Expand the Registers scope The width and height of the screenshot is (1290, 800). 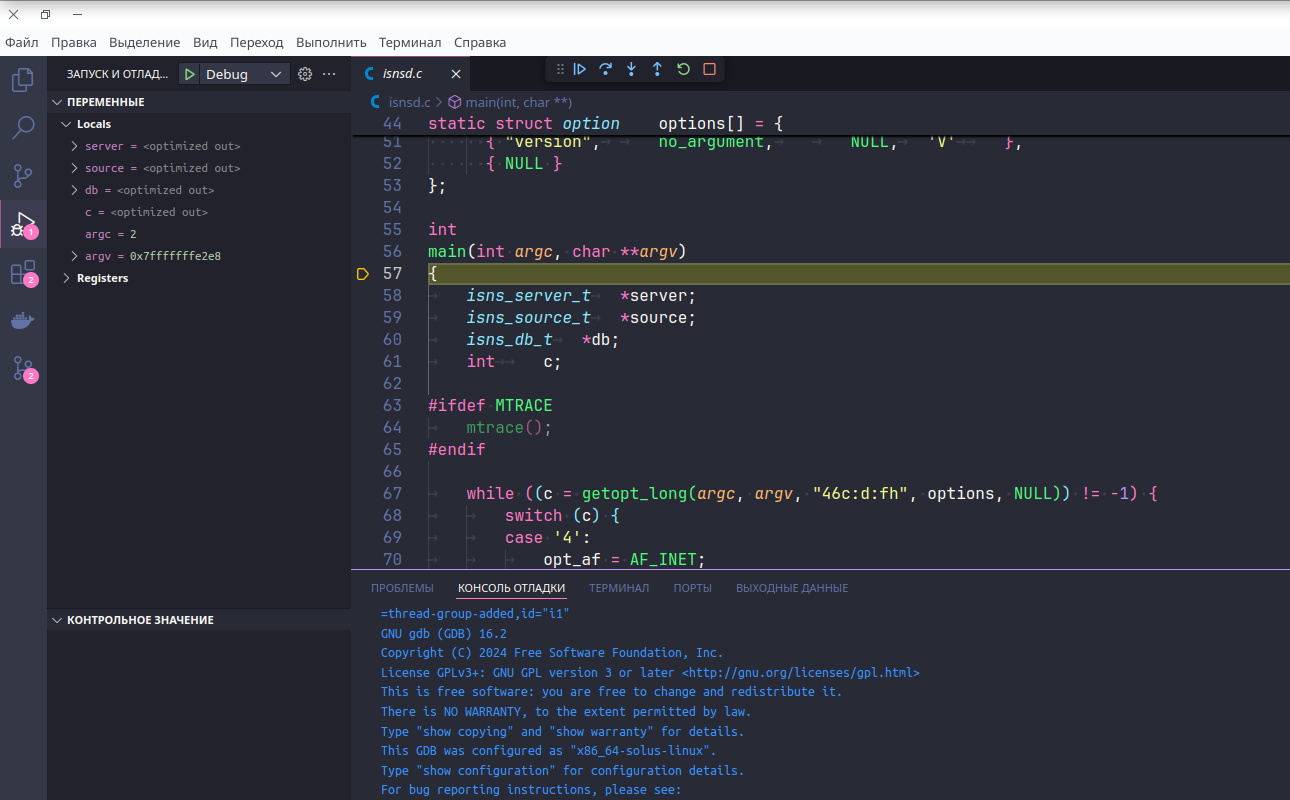click(66, 278)
